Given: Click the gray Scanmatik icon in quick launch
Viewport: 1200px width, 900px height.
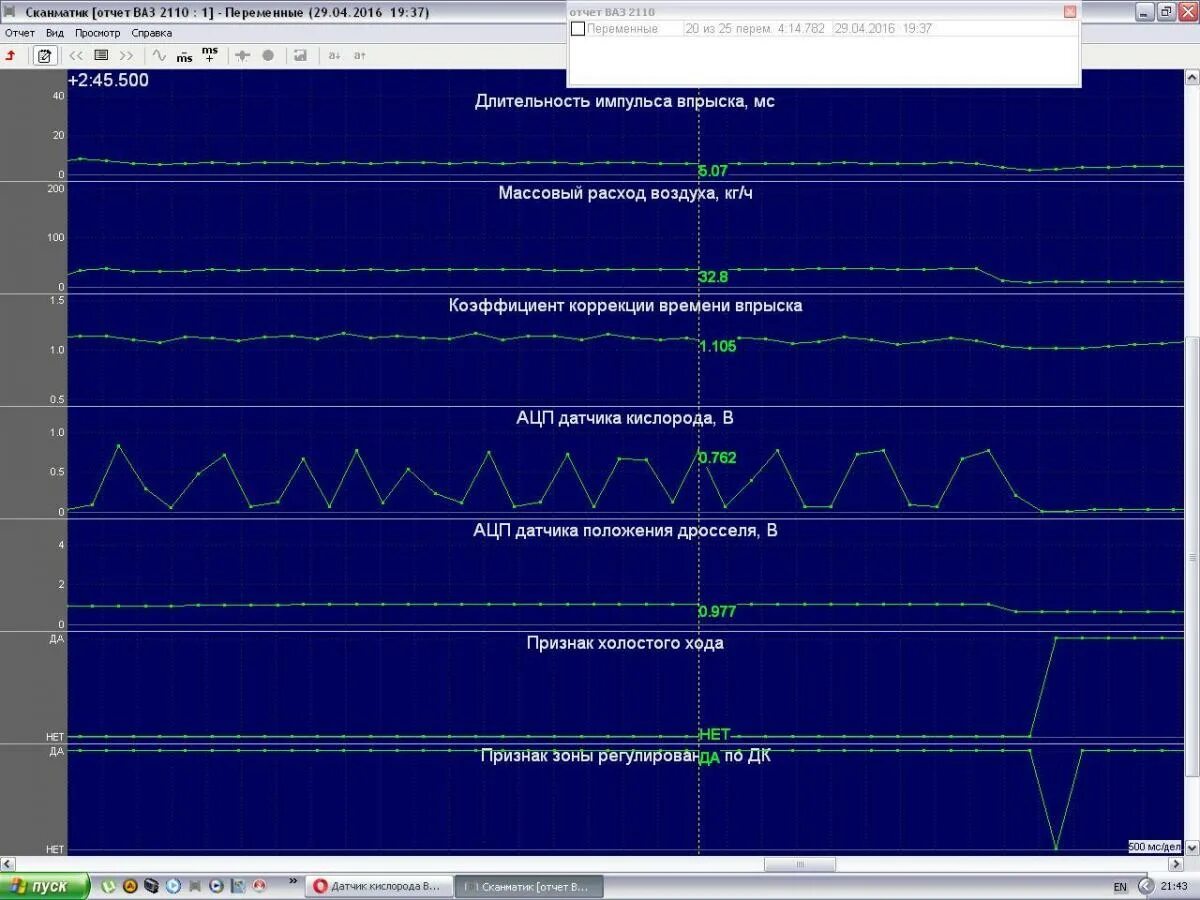Looking at the screenshot, I should click(x=195, y=886).
